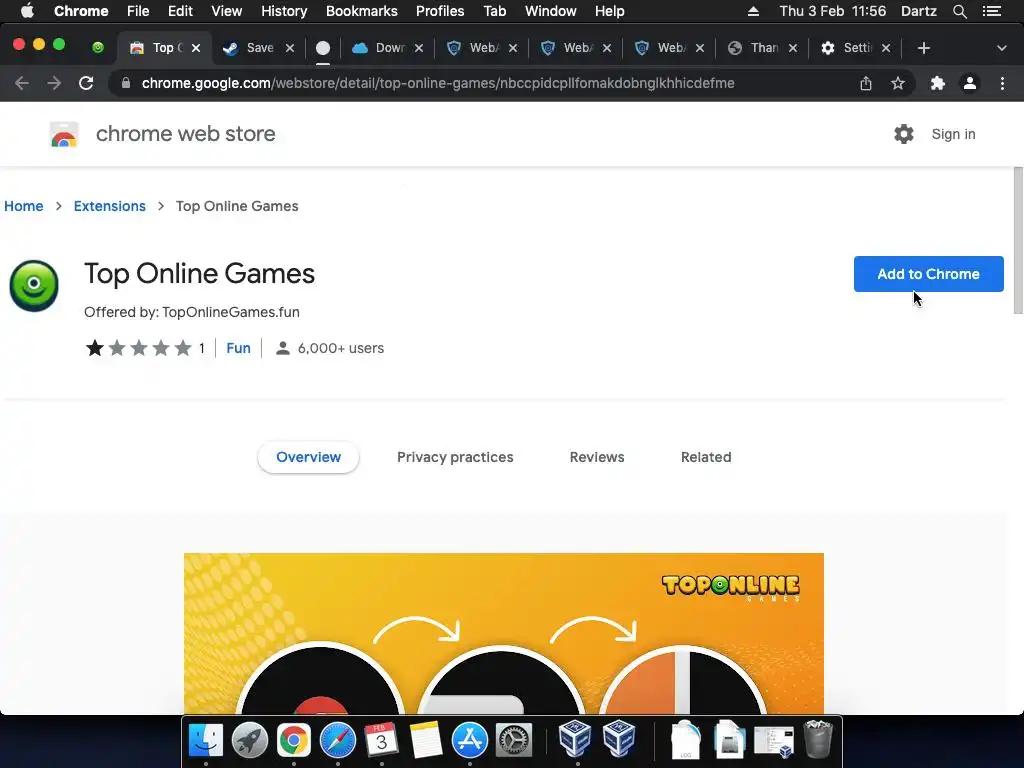Switch to the Overview tab
Image resolution: width=1024 pixels, height=768 pixels.
coord(308,457)
